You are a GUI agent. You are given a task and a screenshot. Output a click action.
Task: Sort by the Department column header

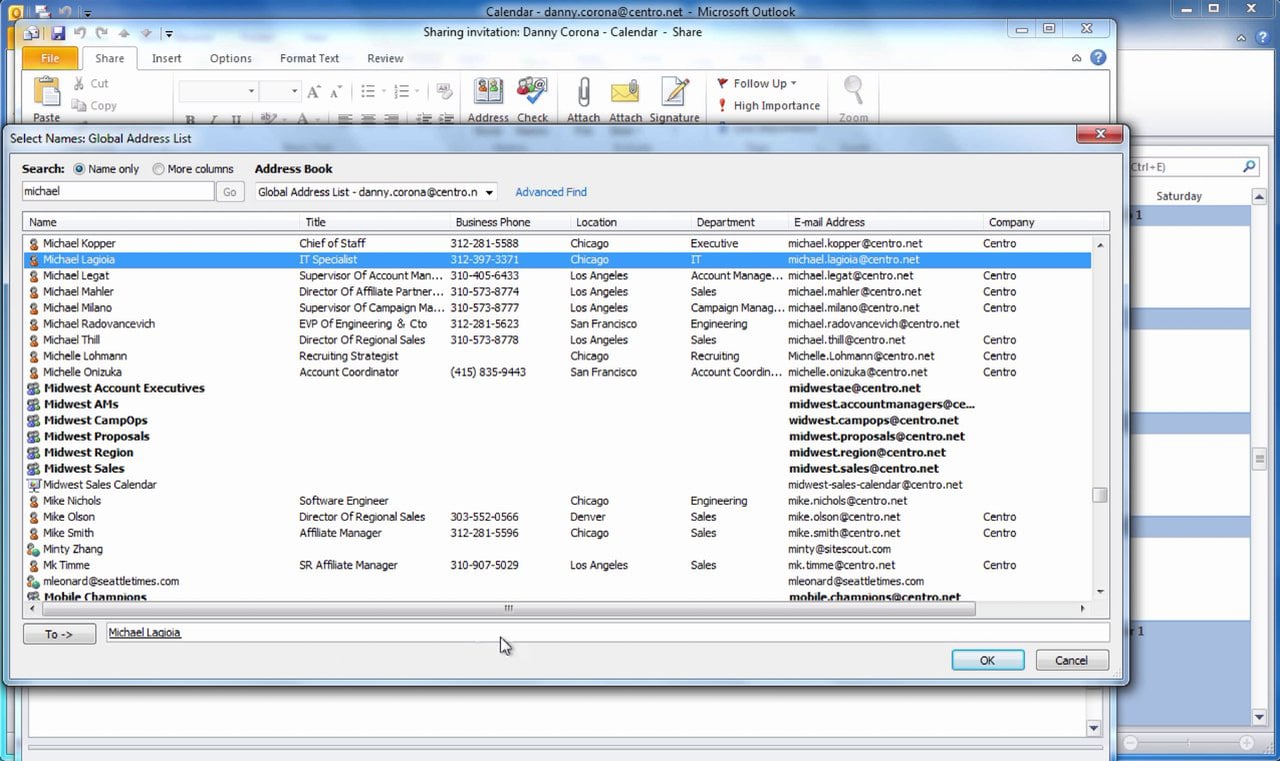(x=738, y=222)
